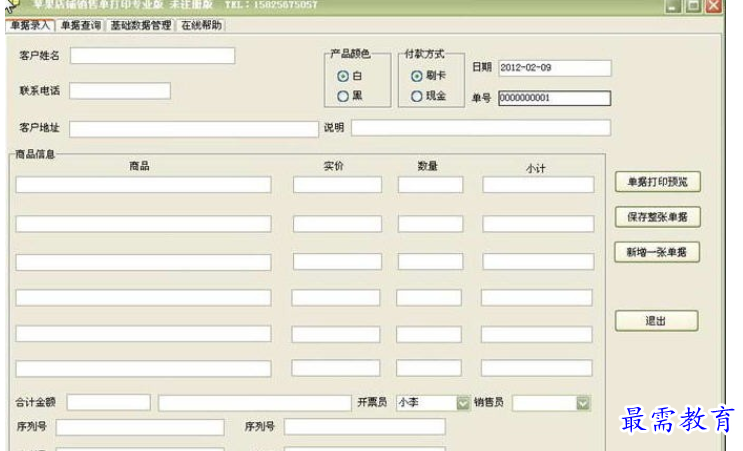Image resolution: width=743 pixels, height=451 pixels.
Task: Click the first row 商品 field
Action: pos(144,185)
